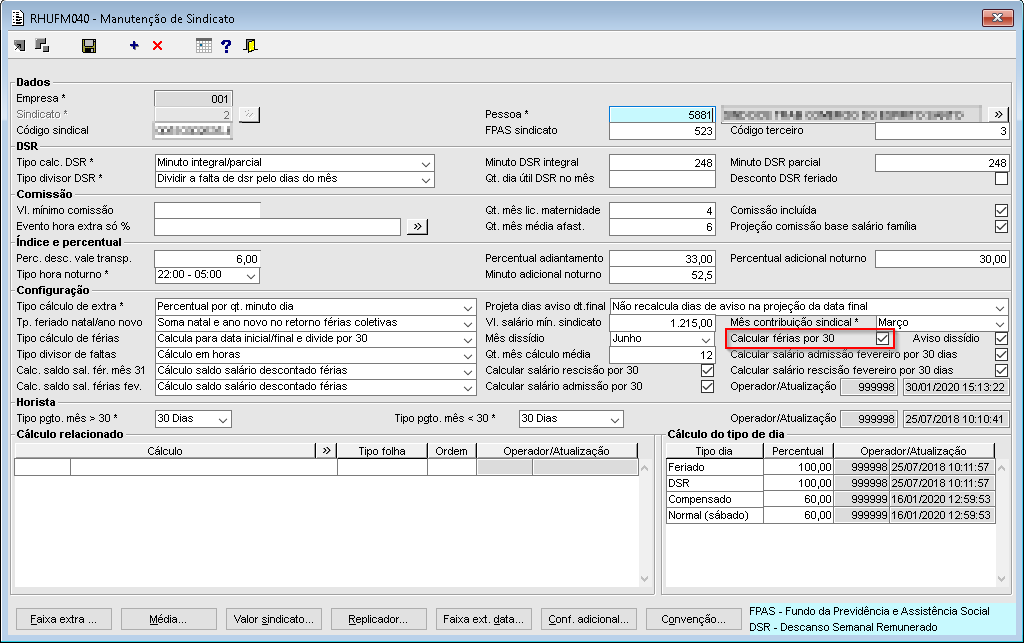Click the Pessoa input field
Screen dimensions: 1024x644
point(662,114)
